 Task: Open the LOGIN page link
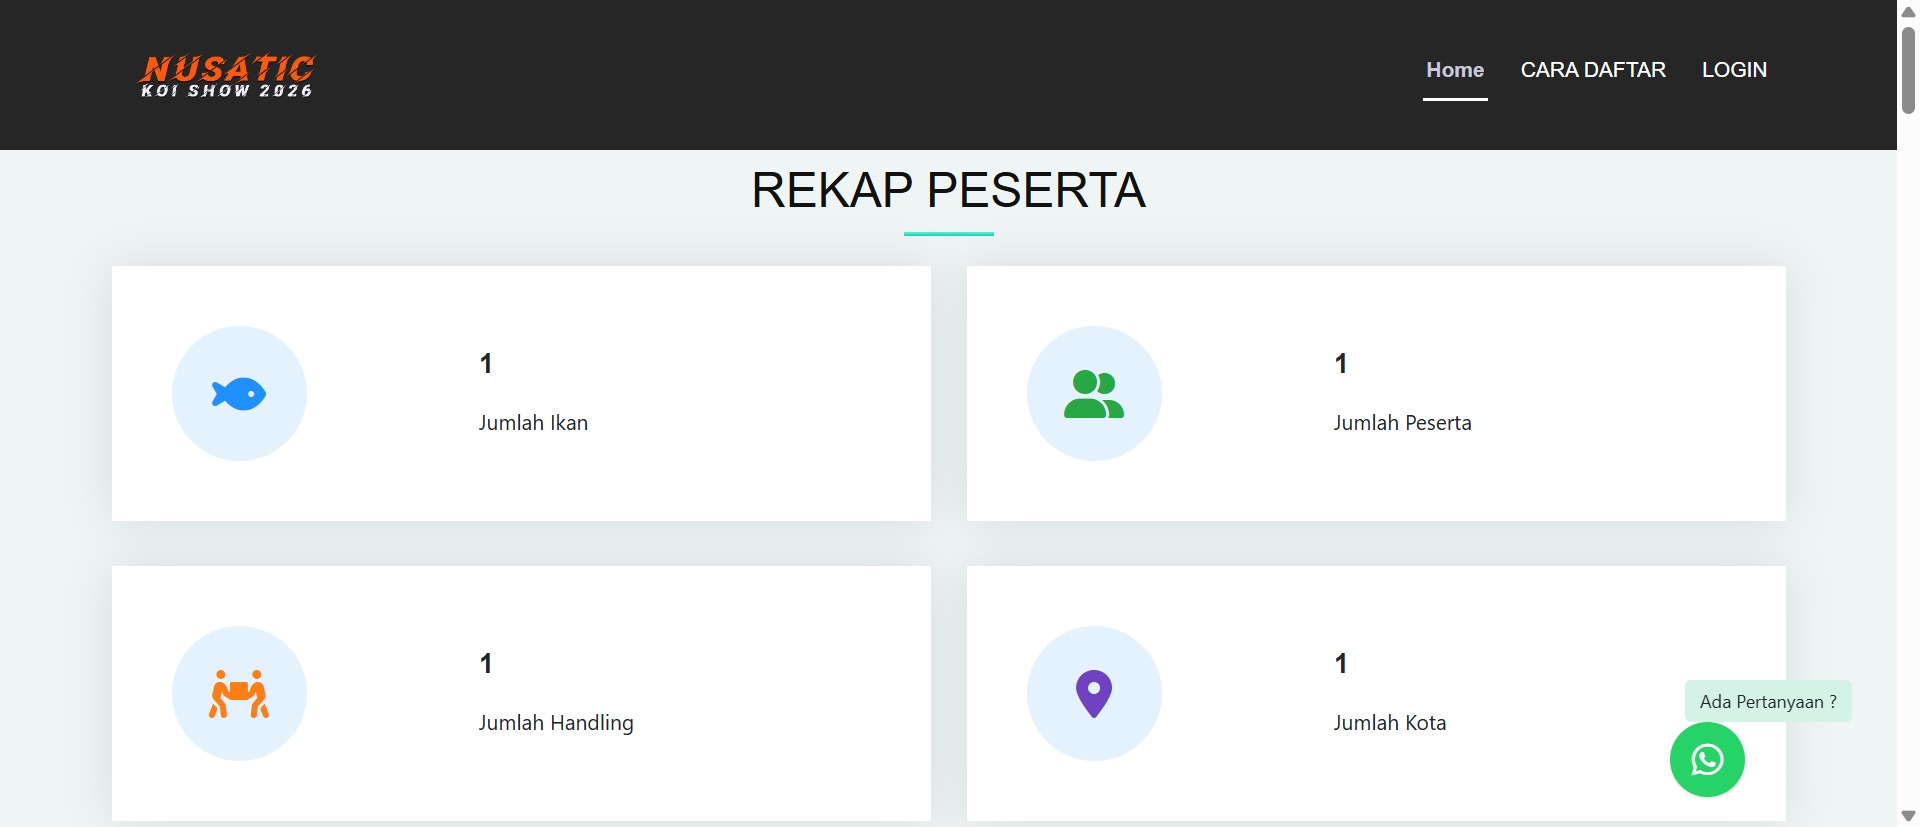[x=1734, y=70]
